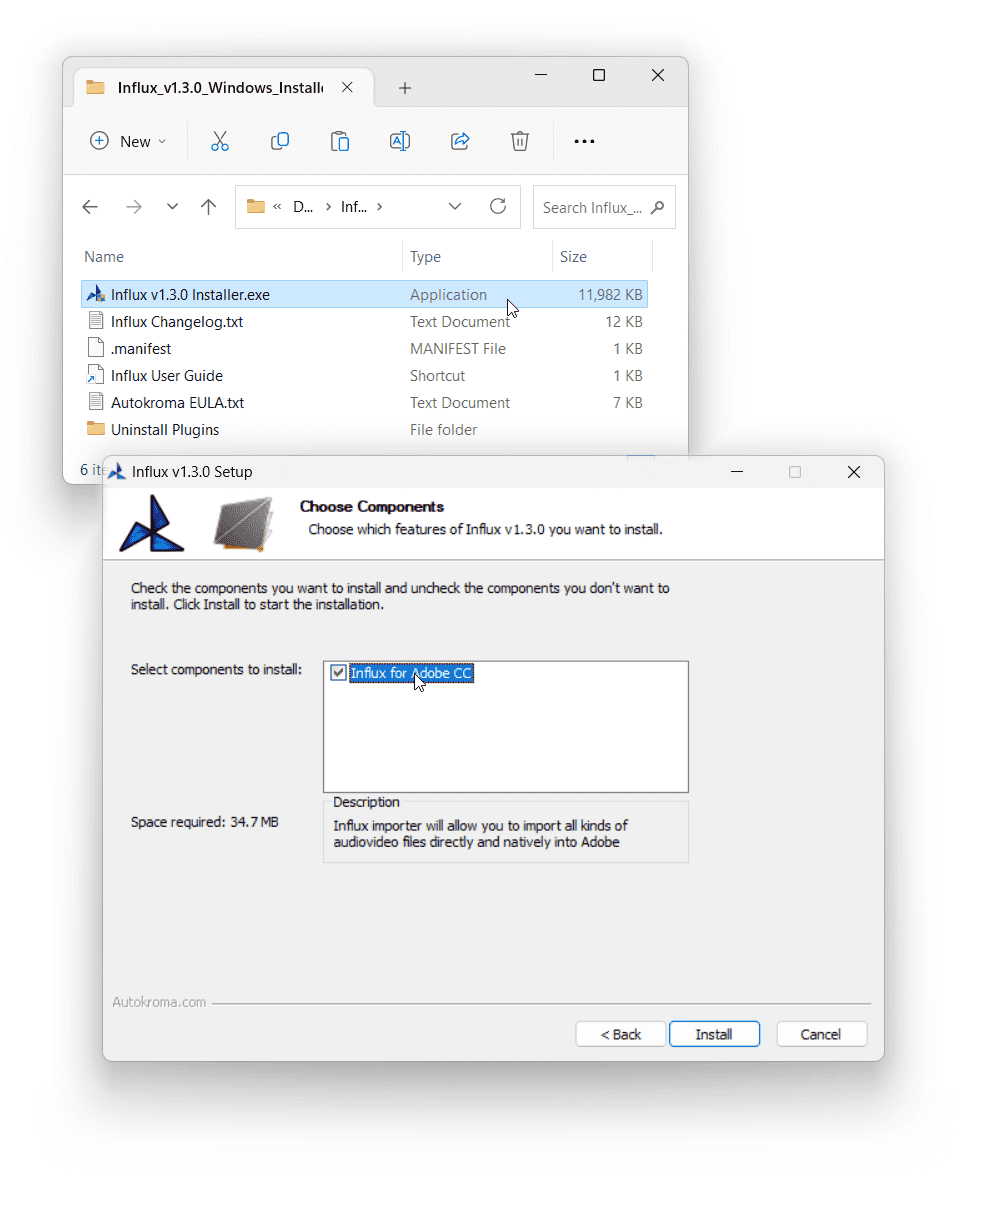Uncheck Influx for Adobe CC checkbox
The height and width of the screenshot is (1206, 981).
point(338,673)
